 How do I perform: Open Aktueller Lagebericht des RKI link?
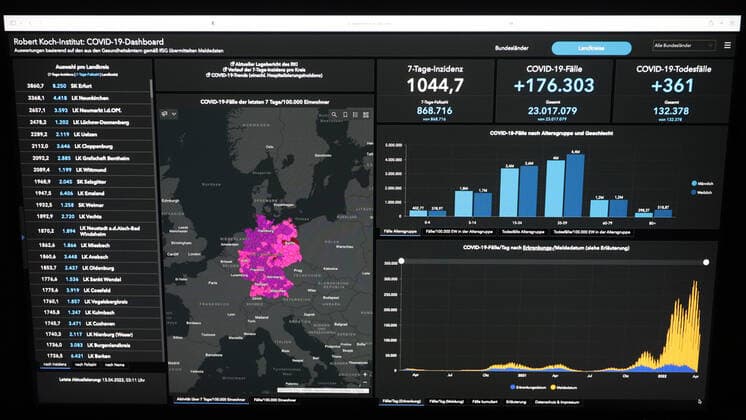click(264, 64)
